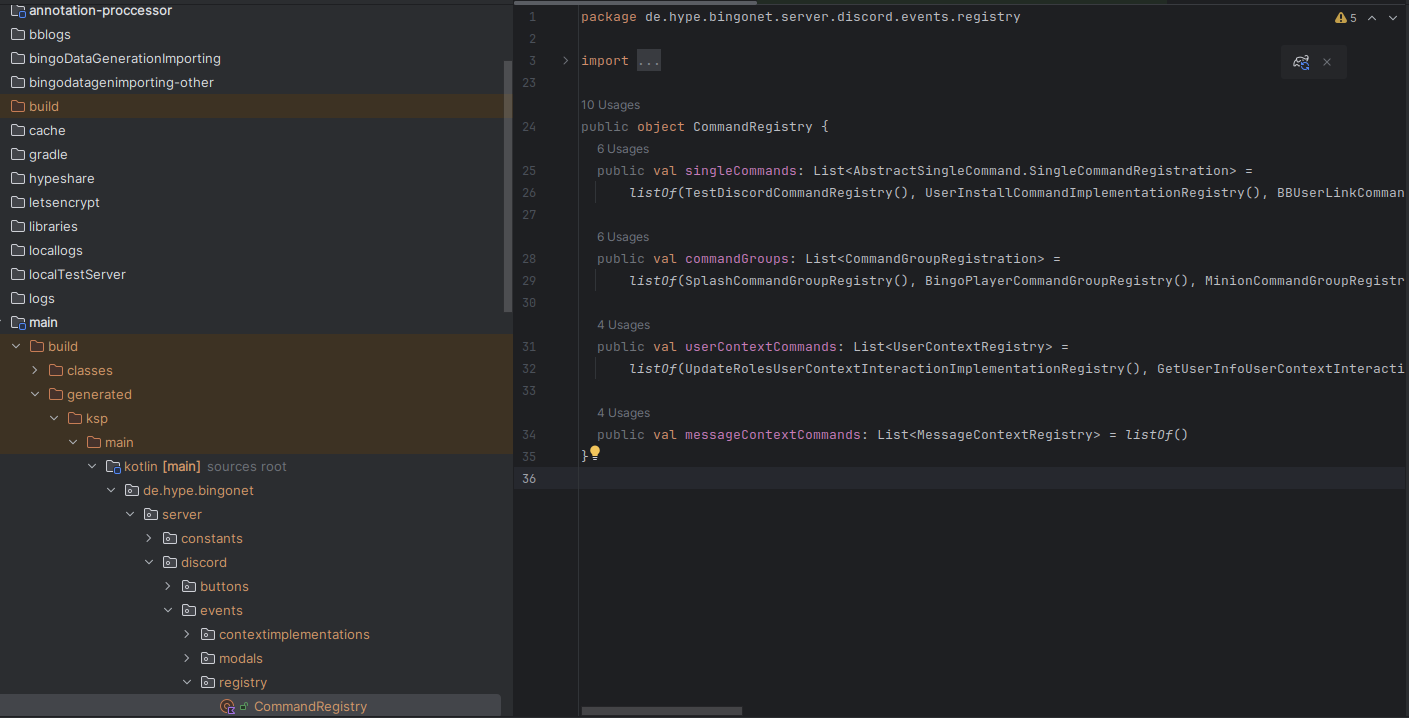Click the kotlin sources root folder icon
The image size is (1409, 718).
pyautogui.click(x=113, y=466)
